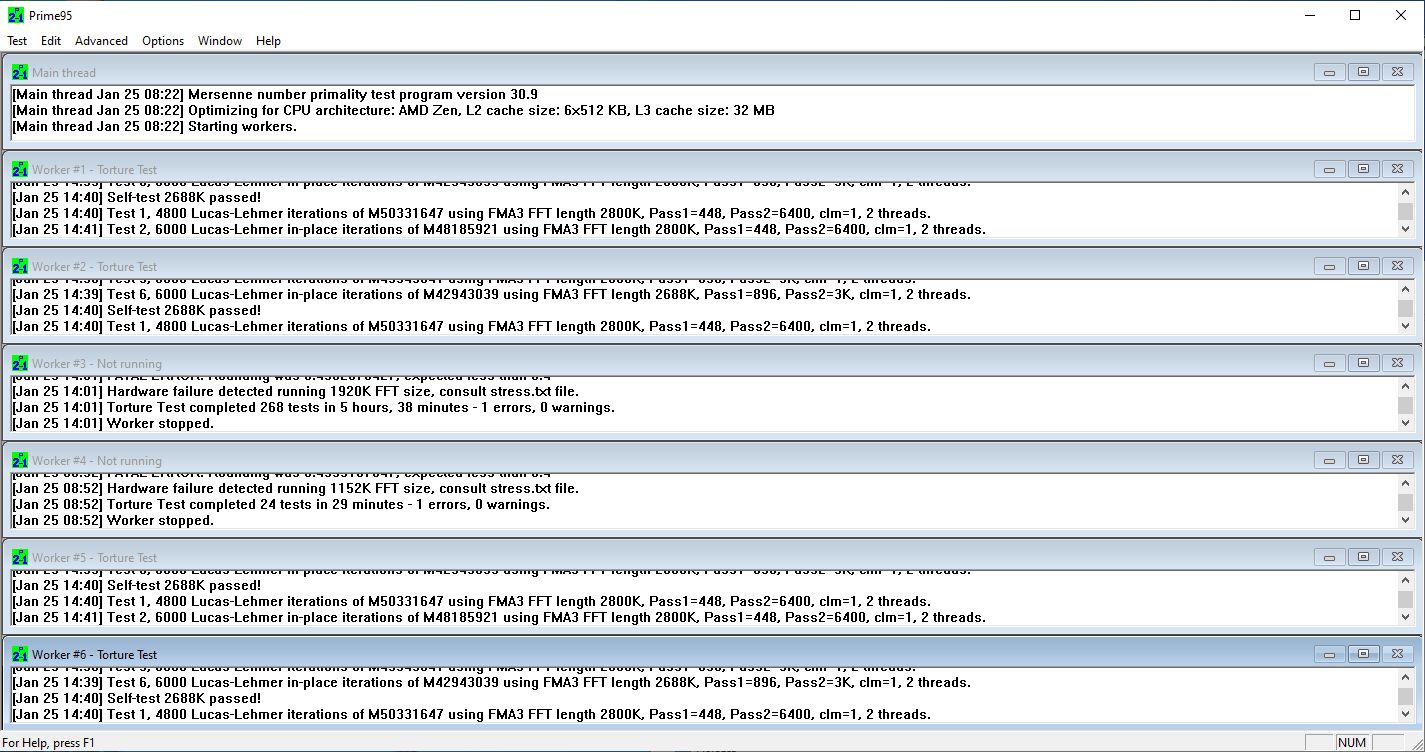
Task: Open the Edit menu
Action: click(51, 41)
